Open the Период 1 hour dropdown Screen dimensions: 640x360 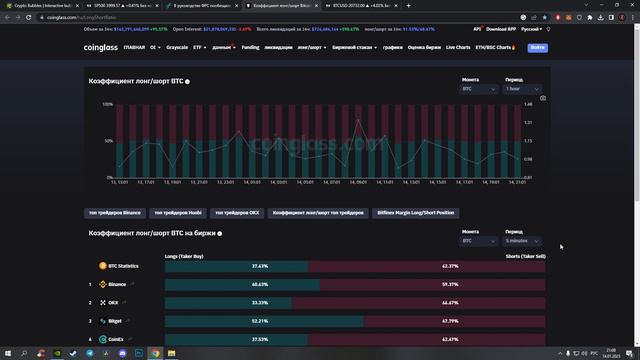point(522,89)
